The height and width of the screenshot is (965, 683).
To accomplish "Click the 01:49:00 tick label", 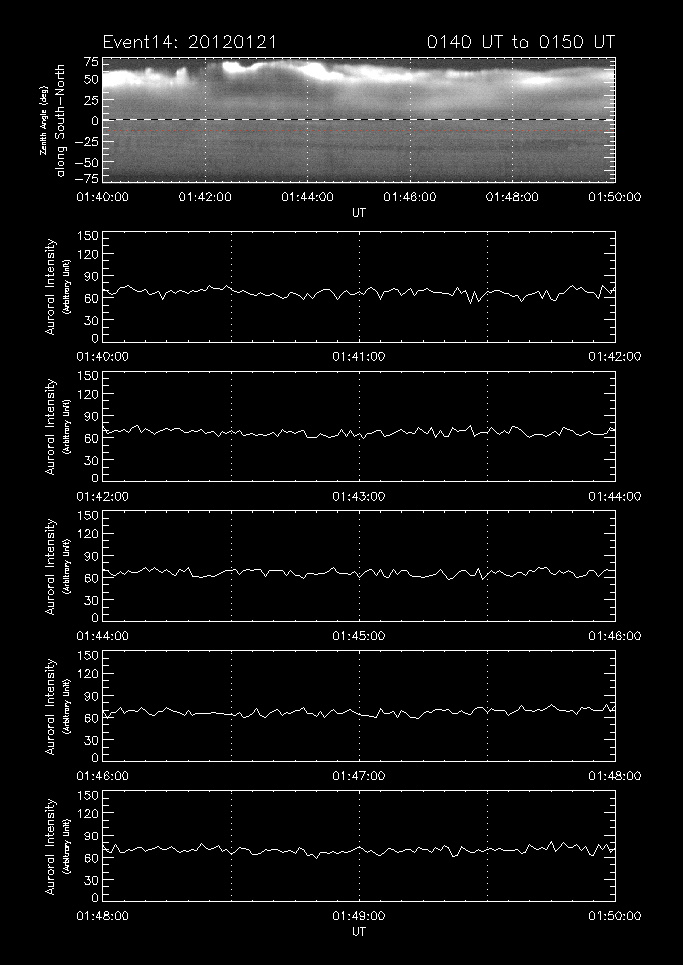I will tap(359, 916).
